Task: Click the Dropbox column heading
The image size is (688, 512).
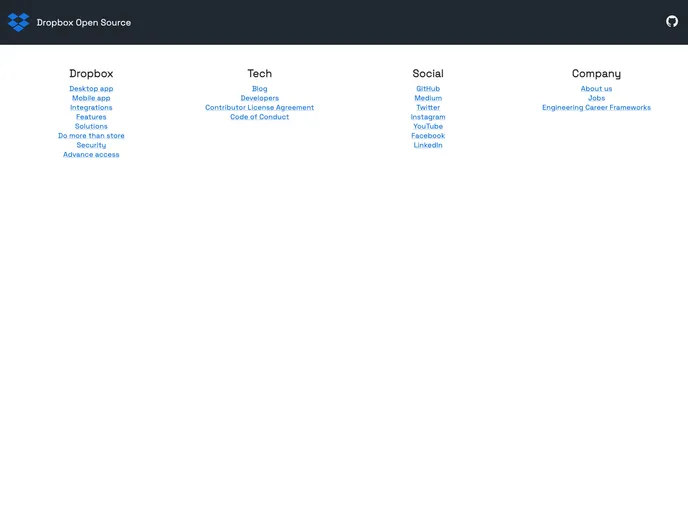Action: (91, 74)
